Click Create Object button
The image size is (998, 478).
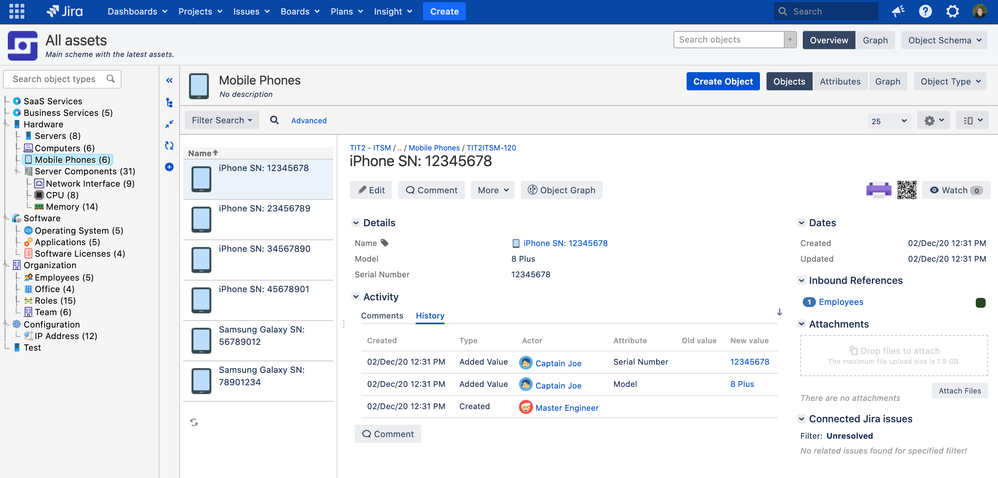(x=724, y=81)
